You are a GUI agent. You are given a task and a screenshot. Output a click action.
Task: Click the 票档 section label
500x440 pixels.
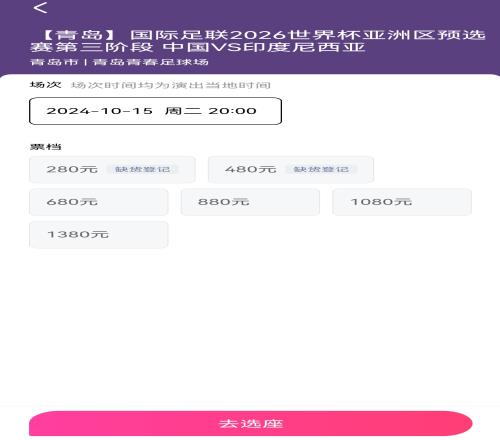[x=45, y=146]
